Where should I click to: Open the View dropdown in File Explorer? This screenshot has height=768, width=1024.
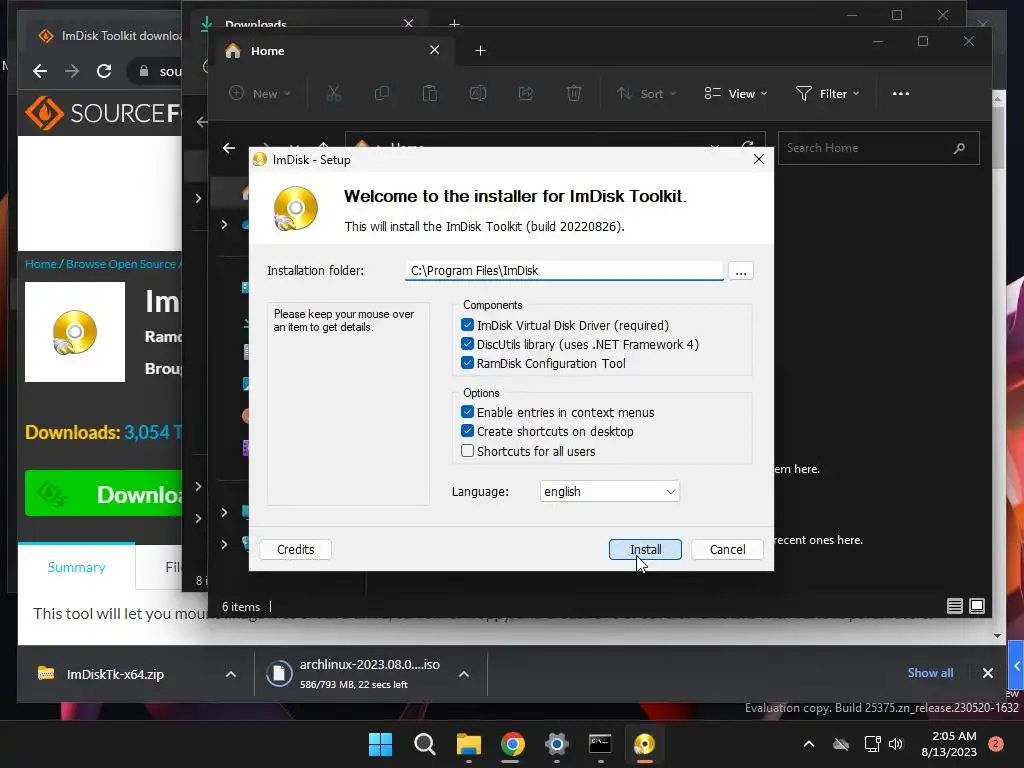tap(735, 93)
